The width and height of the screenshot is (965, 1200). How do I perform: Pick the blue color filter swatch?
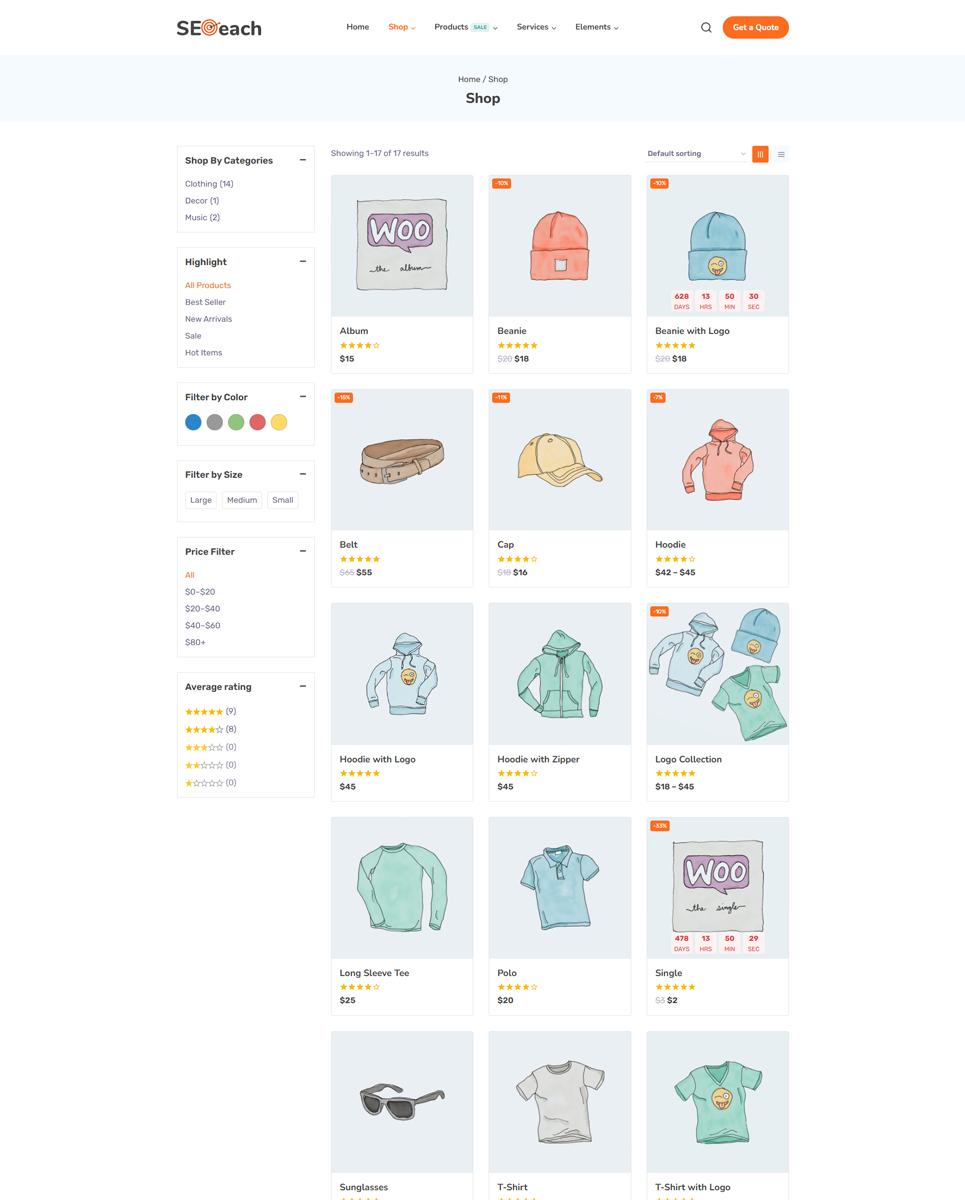[193, 422]
